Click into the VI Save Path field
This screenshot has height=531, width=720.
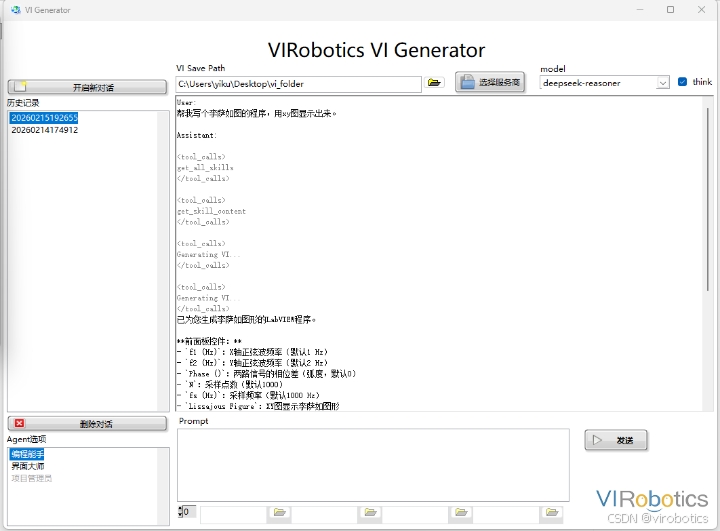(x=298, y=84)
